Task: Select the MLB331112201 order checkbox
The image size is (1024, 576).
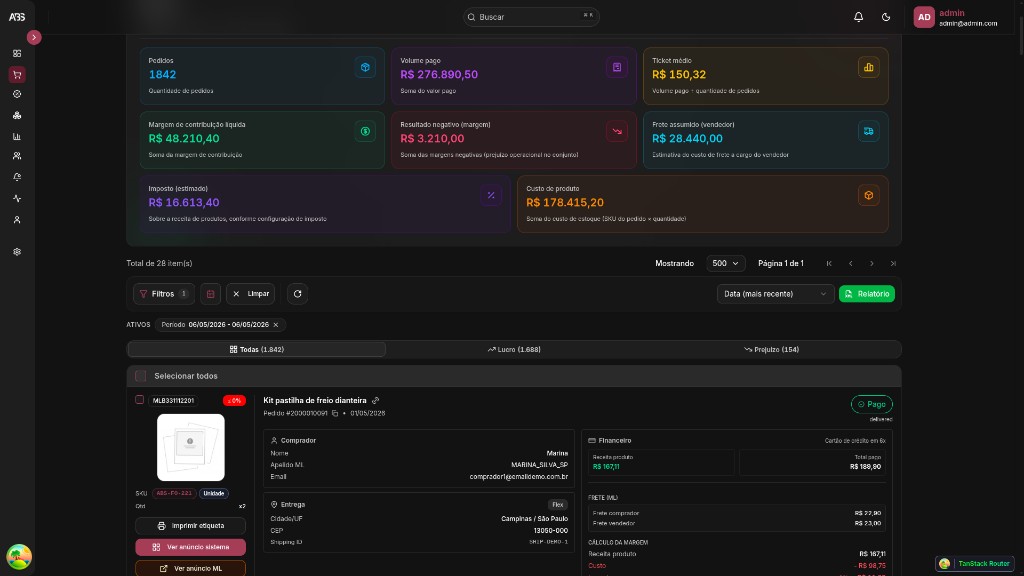Action: [139, 400]
